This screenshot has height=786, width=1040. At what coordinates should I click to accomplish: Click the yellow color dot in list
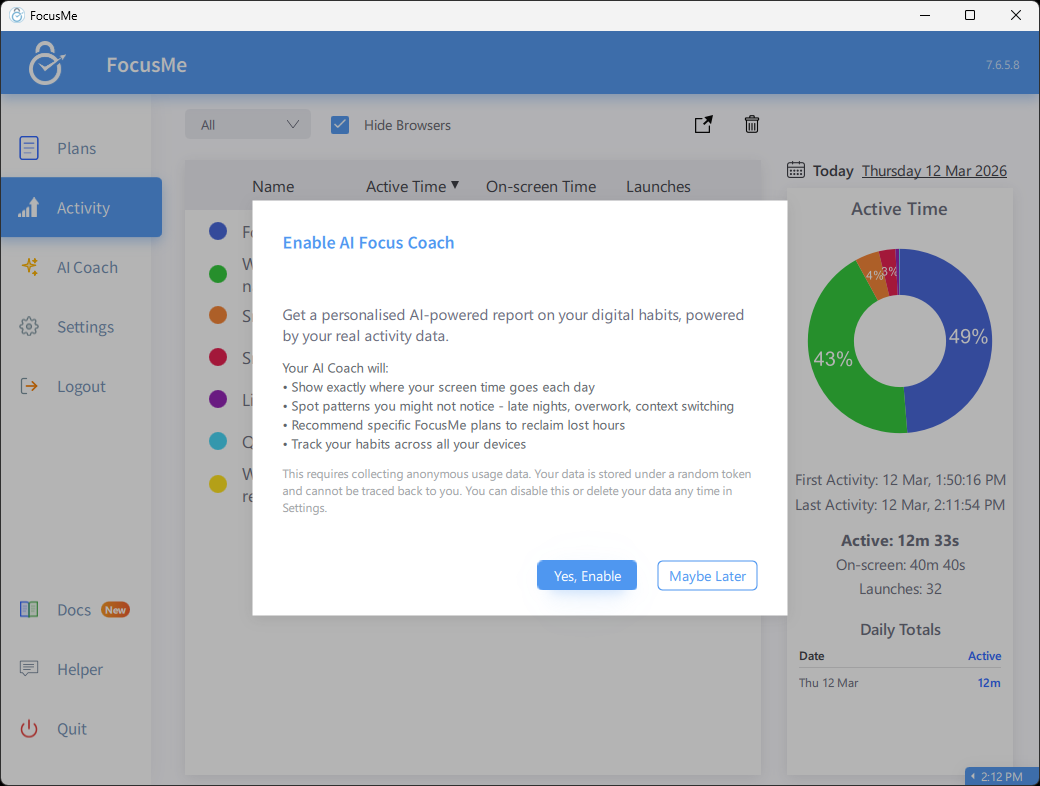(x=218, y=484)
